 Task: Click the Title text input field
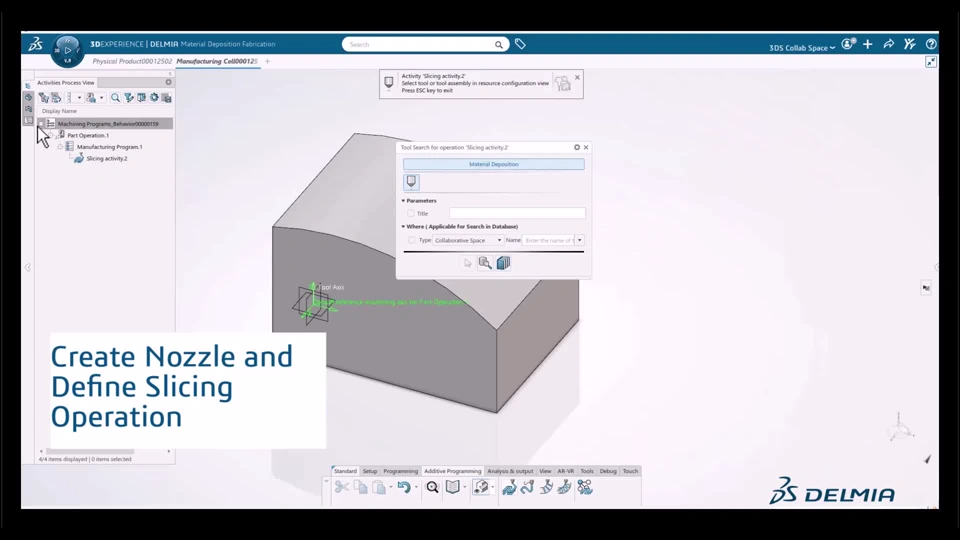pyautogui.click(x=517, y=213)
